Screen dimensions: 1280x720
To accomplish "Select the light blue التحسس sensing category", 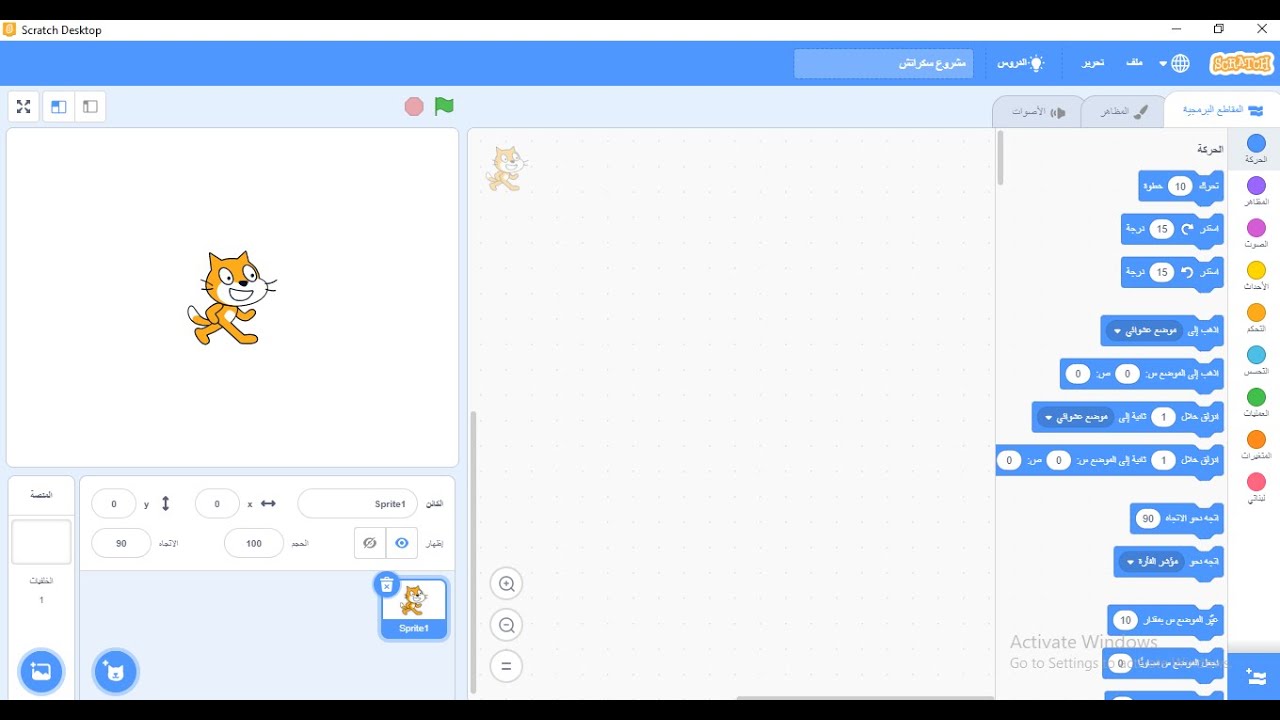I will [x=1256, y=361].
